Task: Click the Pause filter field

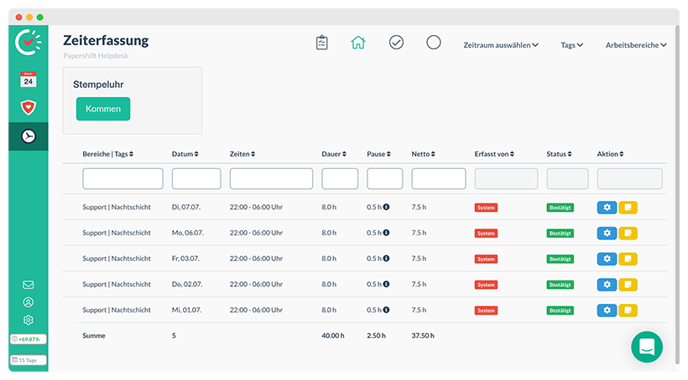Action: click(385, 179)
